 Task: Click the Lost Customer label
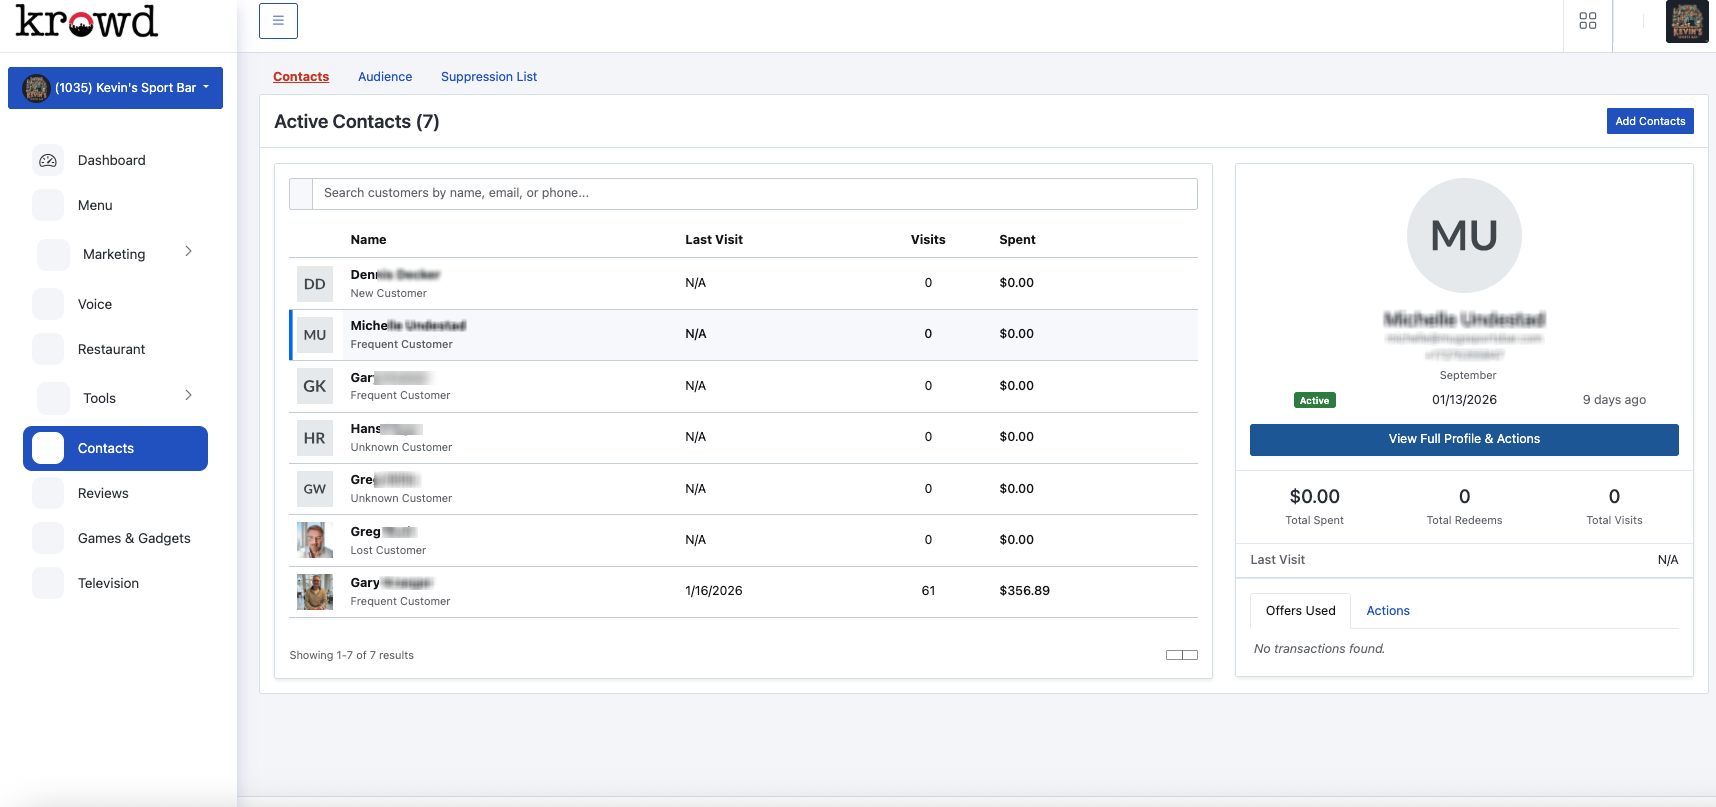(388, 551)
